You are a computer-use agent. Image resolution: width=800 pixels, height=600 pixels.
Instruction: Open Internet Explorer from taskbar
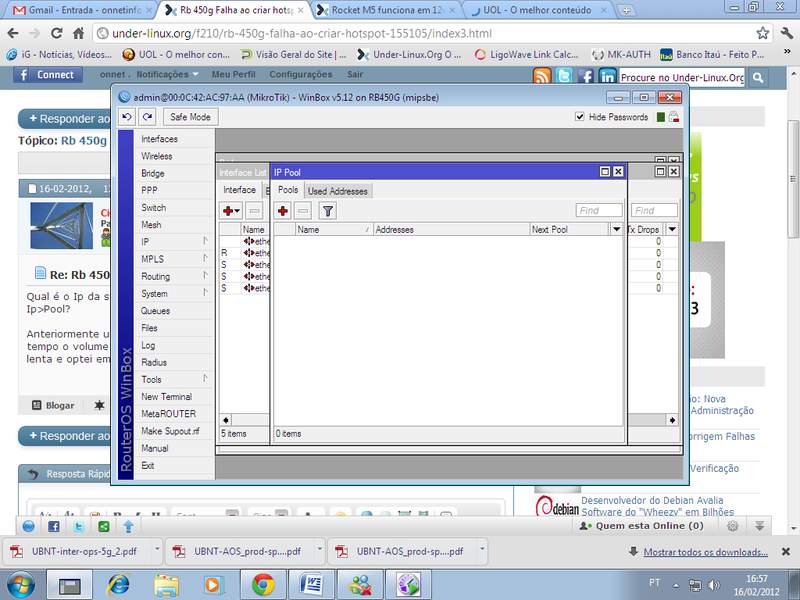click(118, 585)
